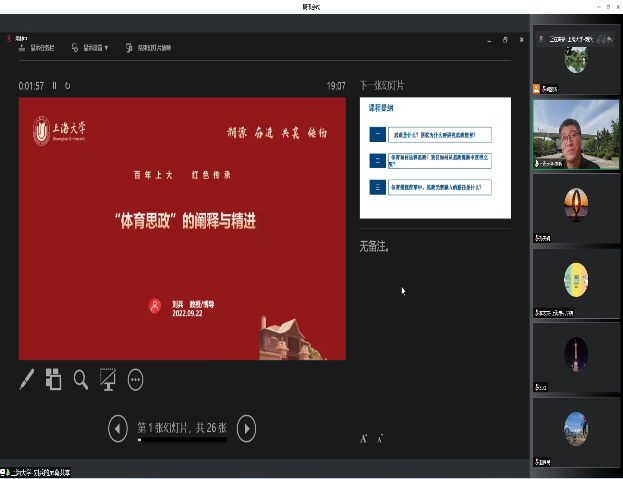Expand the 显示设置 dropdown
The image size is (623, 479).
click(x=95, y=47)
